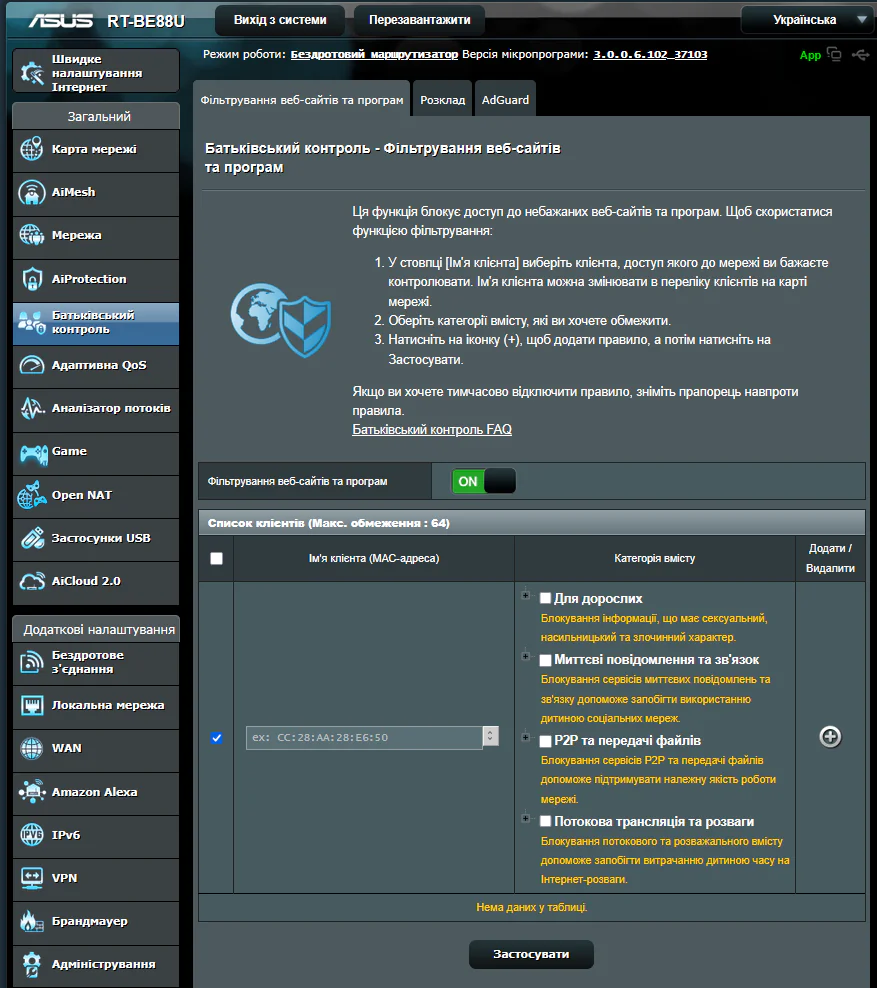
Task: Check Миттєві повідомлення та зв'язок box
Action: click(x=546, y=660)
